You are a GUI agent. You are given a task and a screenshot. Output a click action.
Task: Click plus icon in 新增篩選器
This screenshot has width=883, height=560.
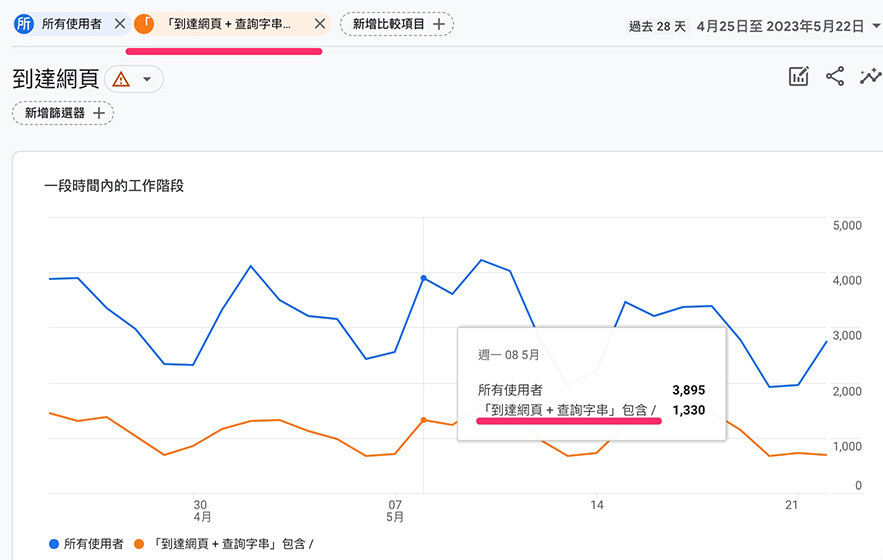[99, 113]
